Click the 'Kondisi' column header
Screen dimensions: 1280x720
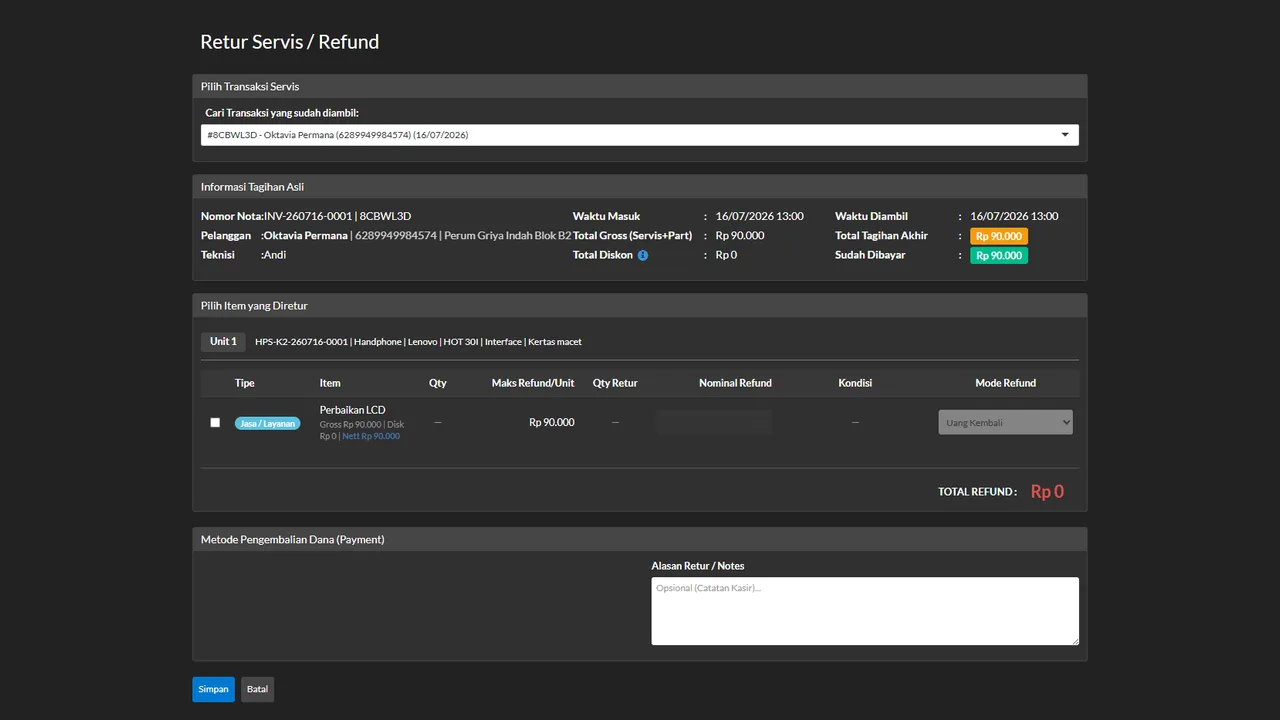click(x=855, y=383)
